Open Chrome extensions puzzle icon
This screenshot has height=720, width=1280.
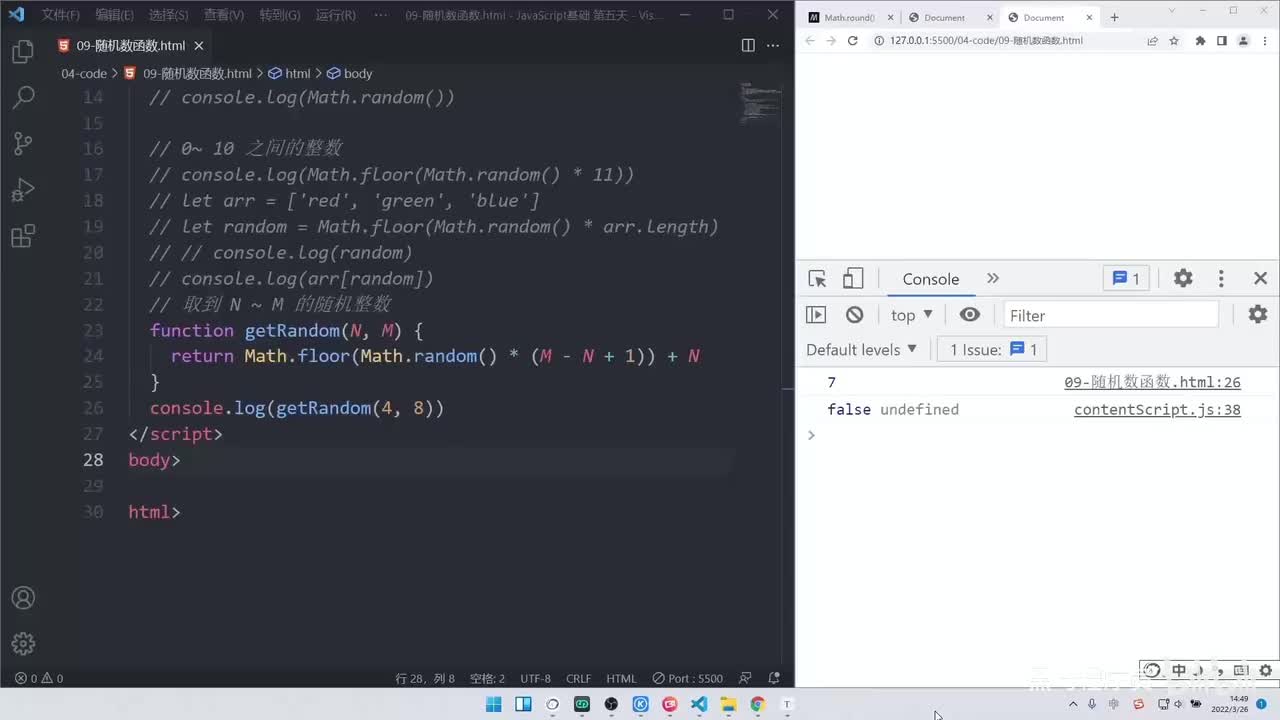click(x=1200, y=41)
